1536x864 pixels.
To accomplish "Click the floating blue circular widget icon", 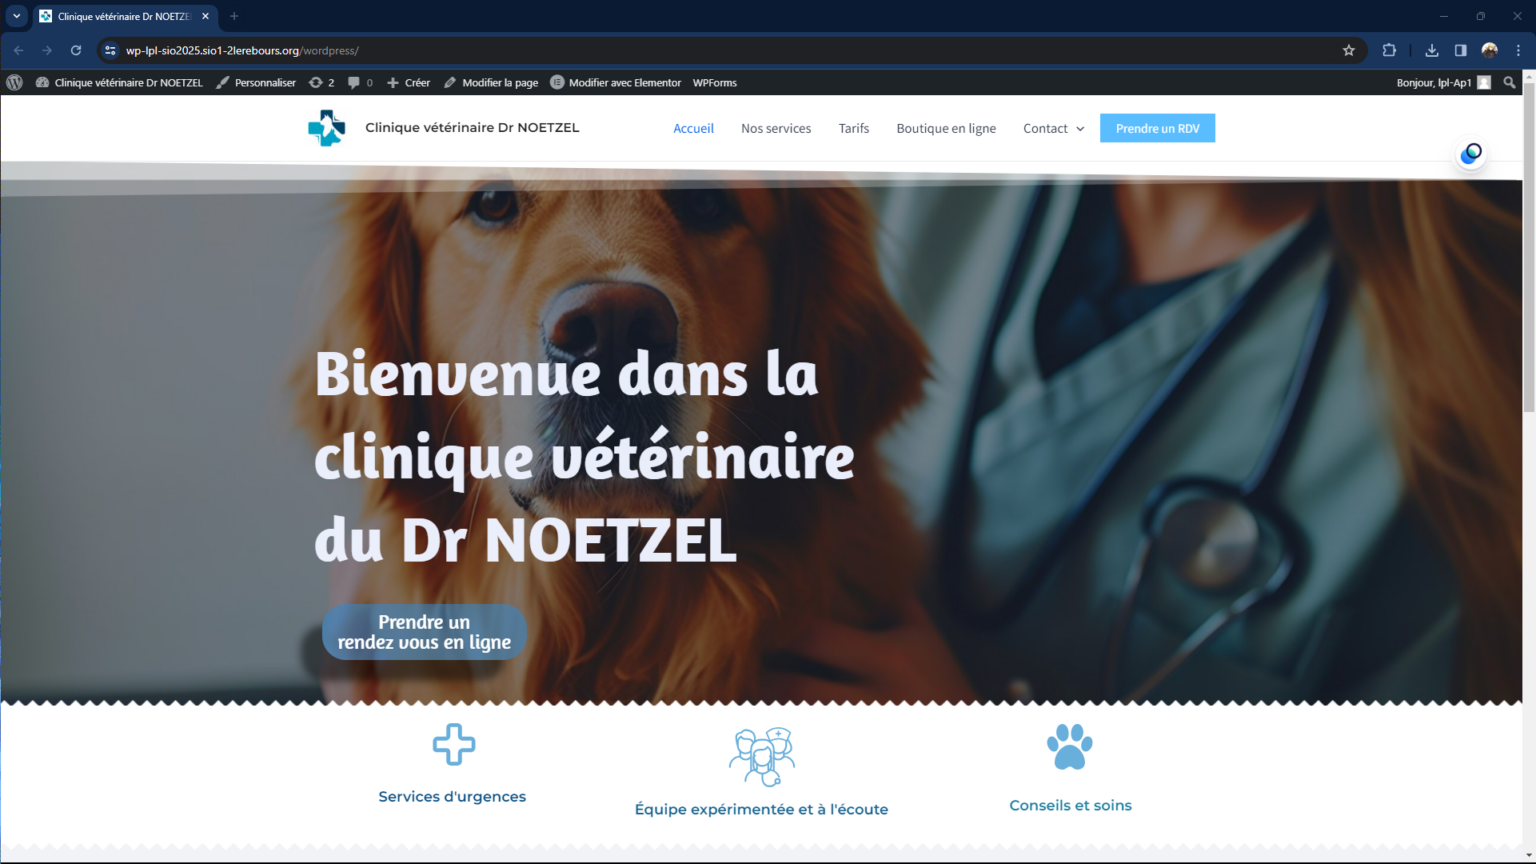I will point(1470,154).
